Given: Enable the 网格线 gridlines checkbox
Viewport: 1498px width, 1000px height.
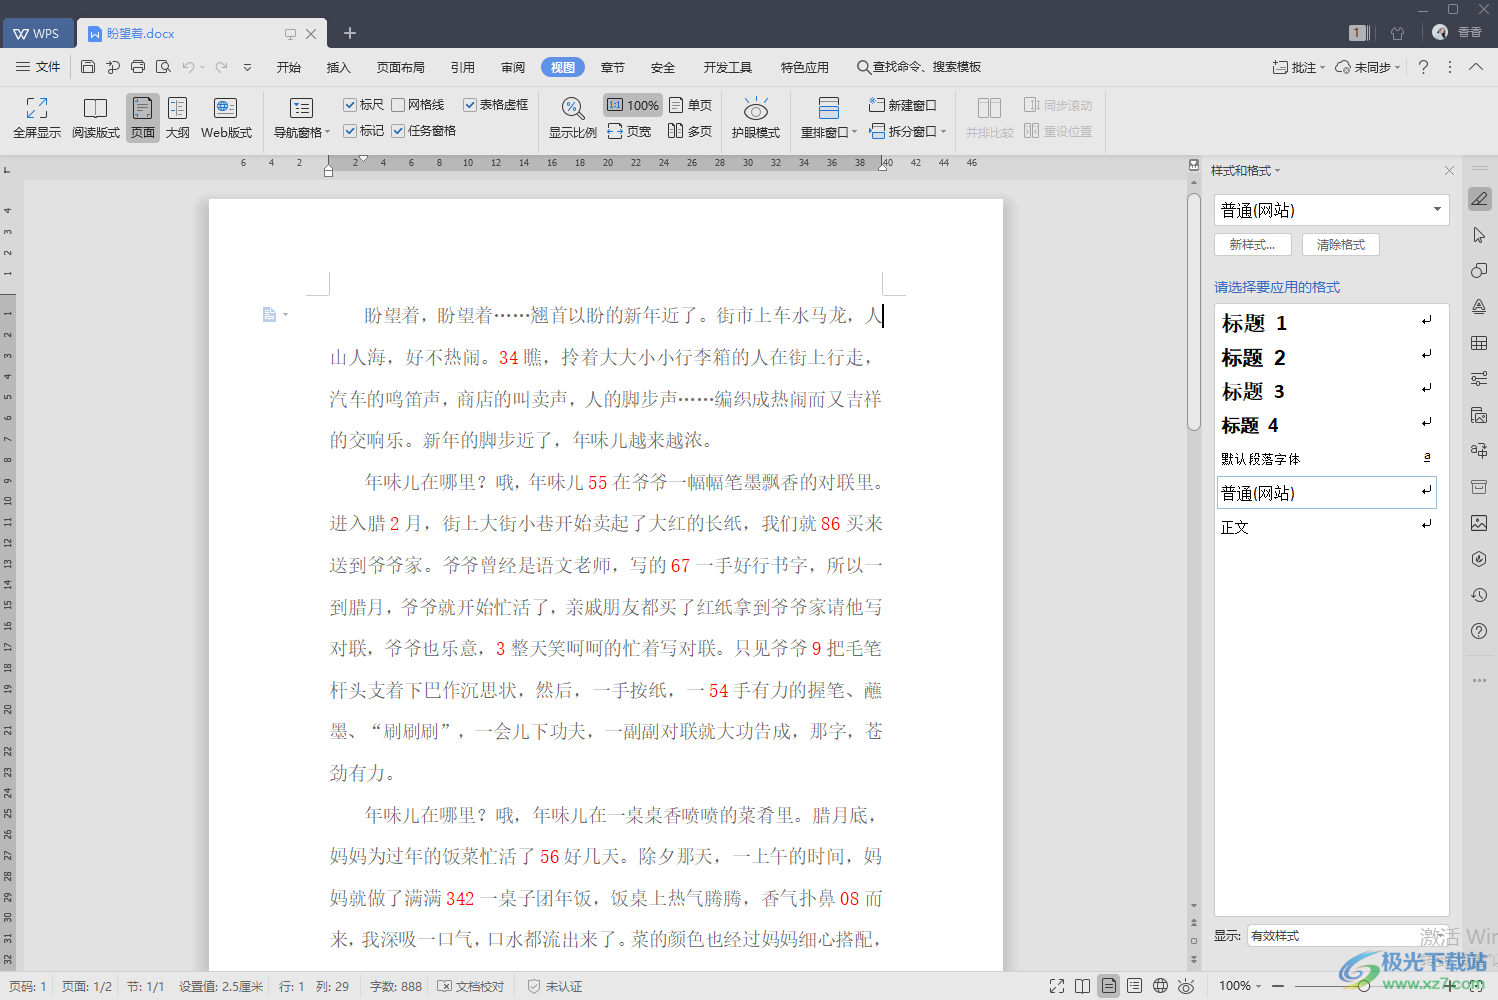Looking at the screenshot, I should [x=398, y=105].
